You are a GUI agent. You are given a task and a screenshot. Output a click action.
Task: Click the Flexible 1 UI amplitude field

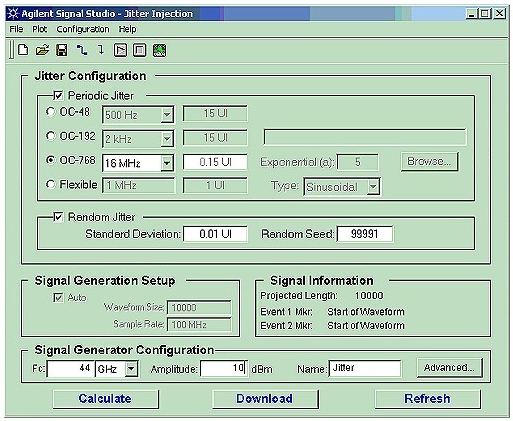point(215,185)
